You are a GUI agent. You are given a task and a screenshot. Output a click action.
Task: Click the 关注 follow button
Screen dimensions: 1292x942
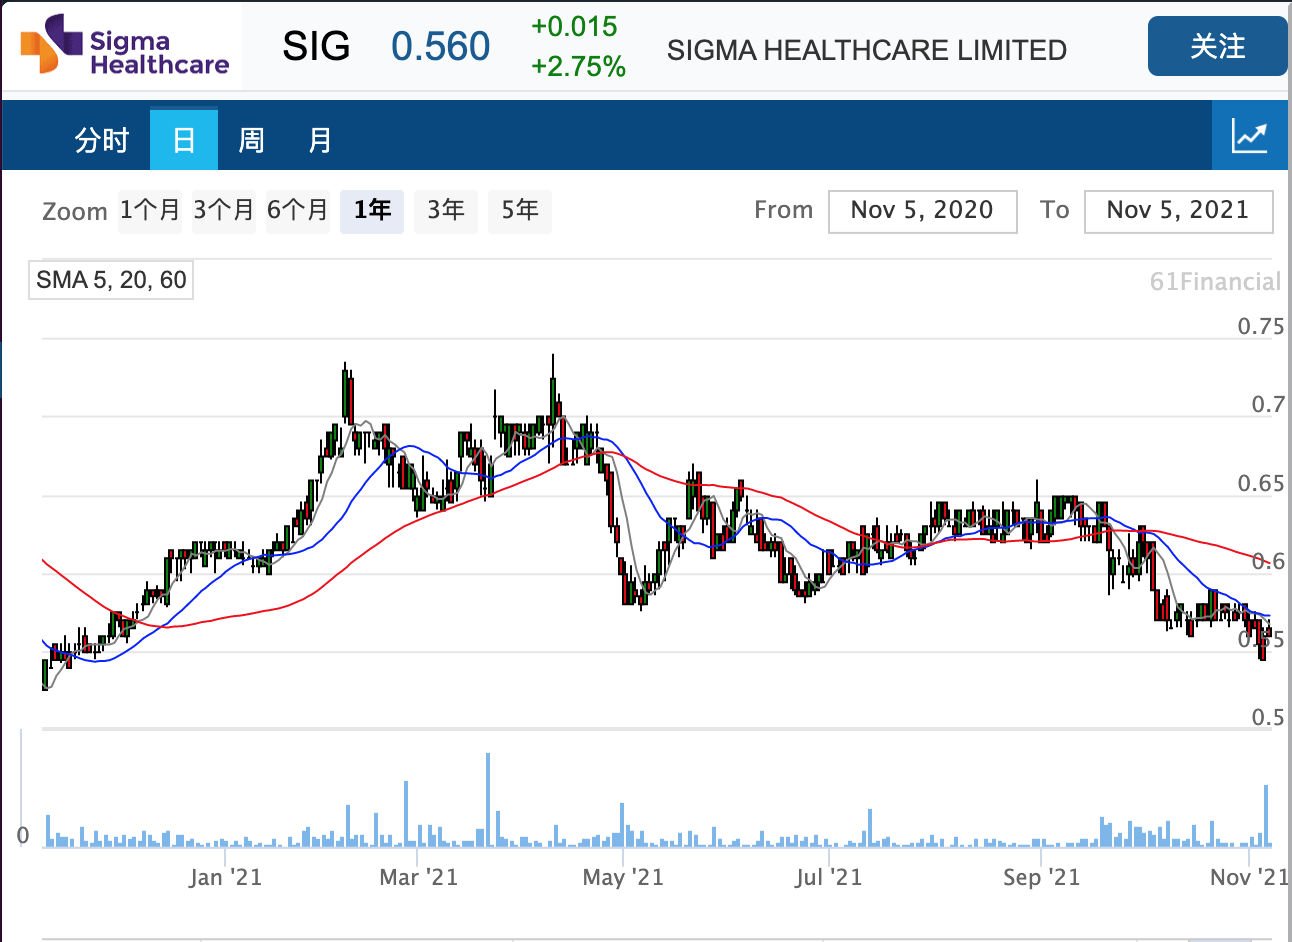(1217, 46)
